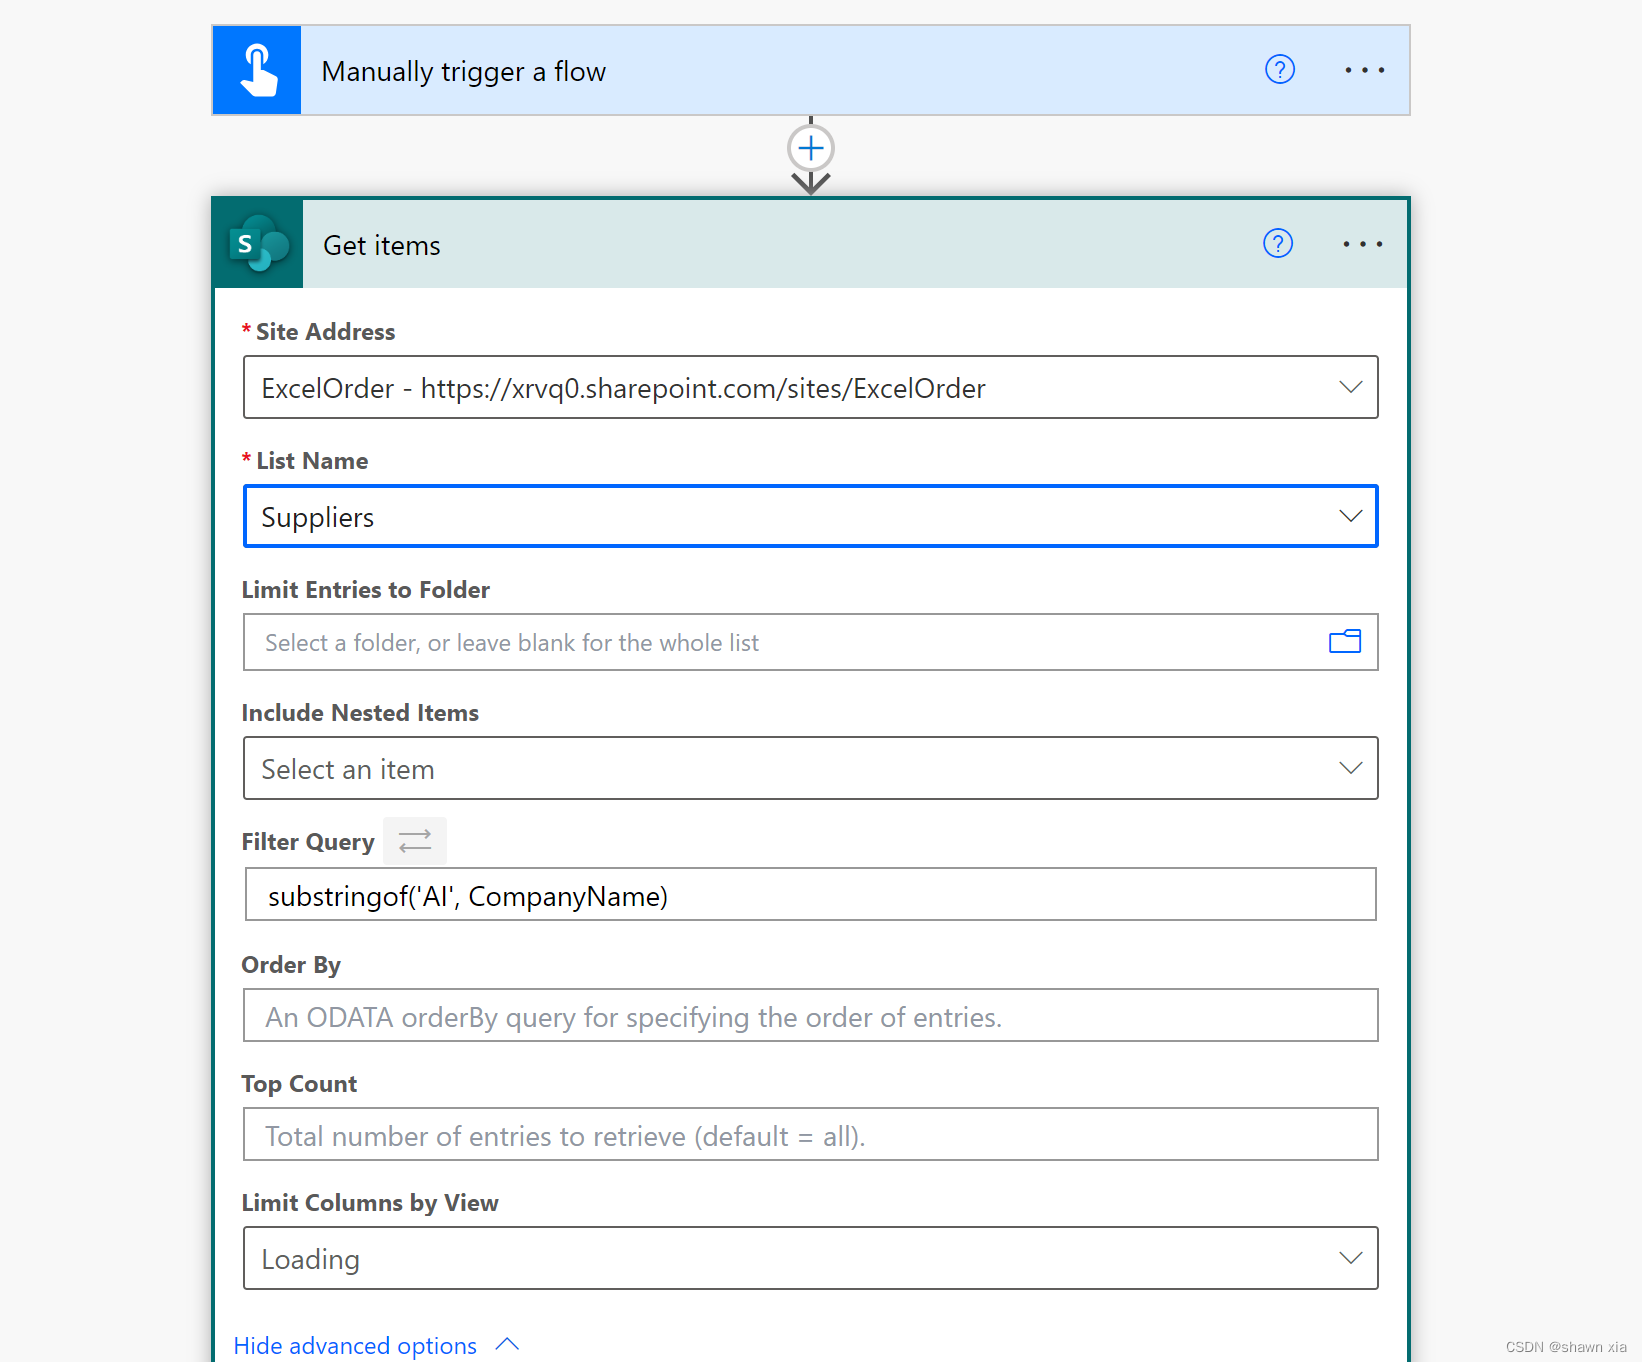The image size is (1642, 1362).
Task: Open help for Manually trigger a flow
Action: 1280,69
